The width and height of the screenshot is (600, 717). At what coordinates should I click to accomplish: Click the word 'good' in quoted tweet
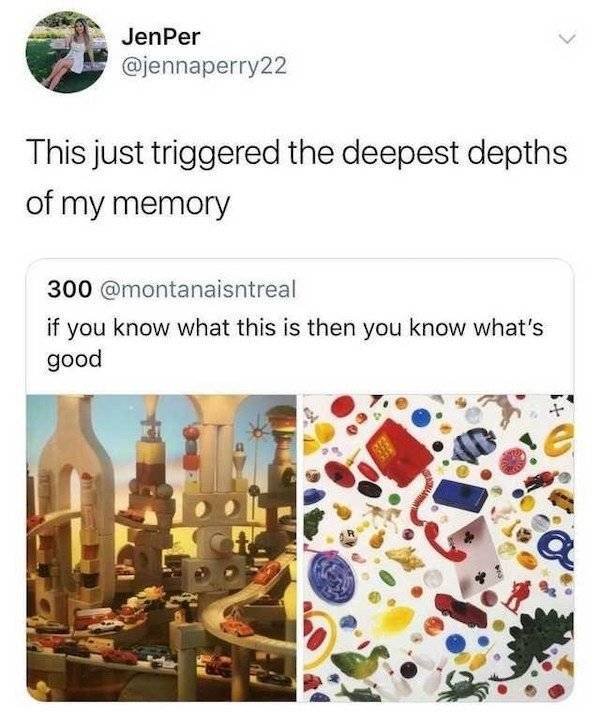[75, 358]
